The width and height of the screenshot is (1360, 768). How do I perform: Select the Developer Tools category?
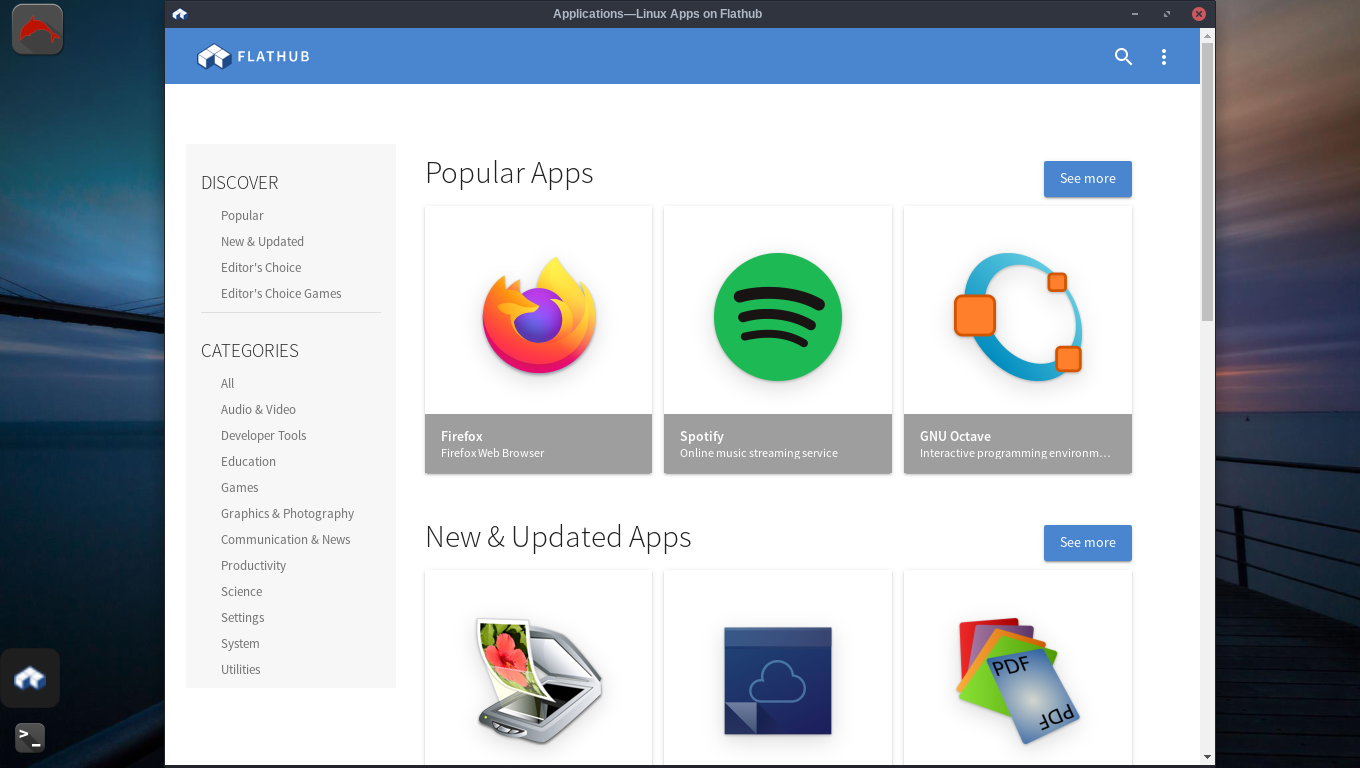coord(264,436)
